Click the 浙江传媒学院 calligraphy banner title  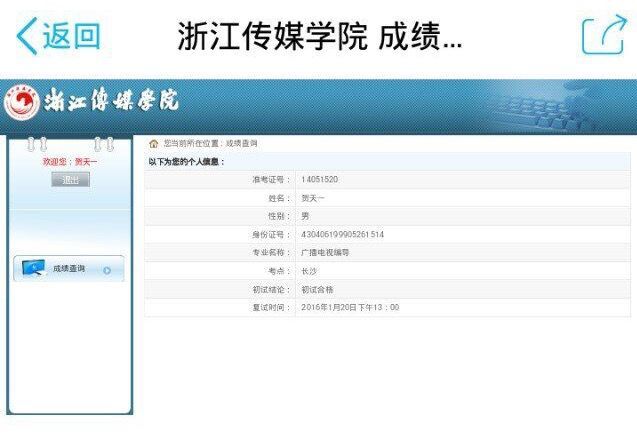click(x=108, y=102)
